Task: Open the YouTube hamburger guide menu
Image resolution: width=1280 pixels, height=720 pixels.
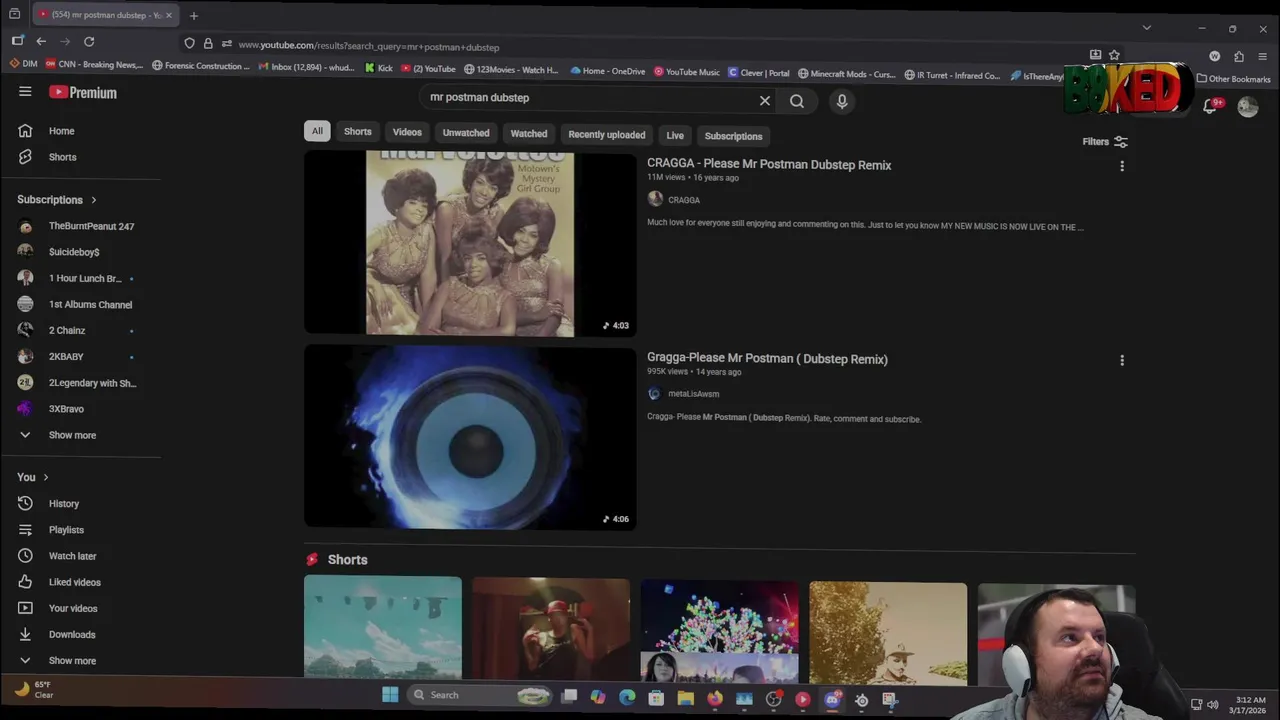Action: click(25, 92)
